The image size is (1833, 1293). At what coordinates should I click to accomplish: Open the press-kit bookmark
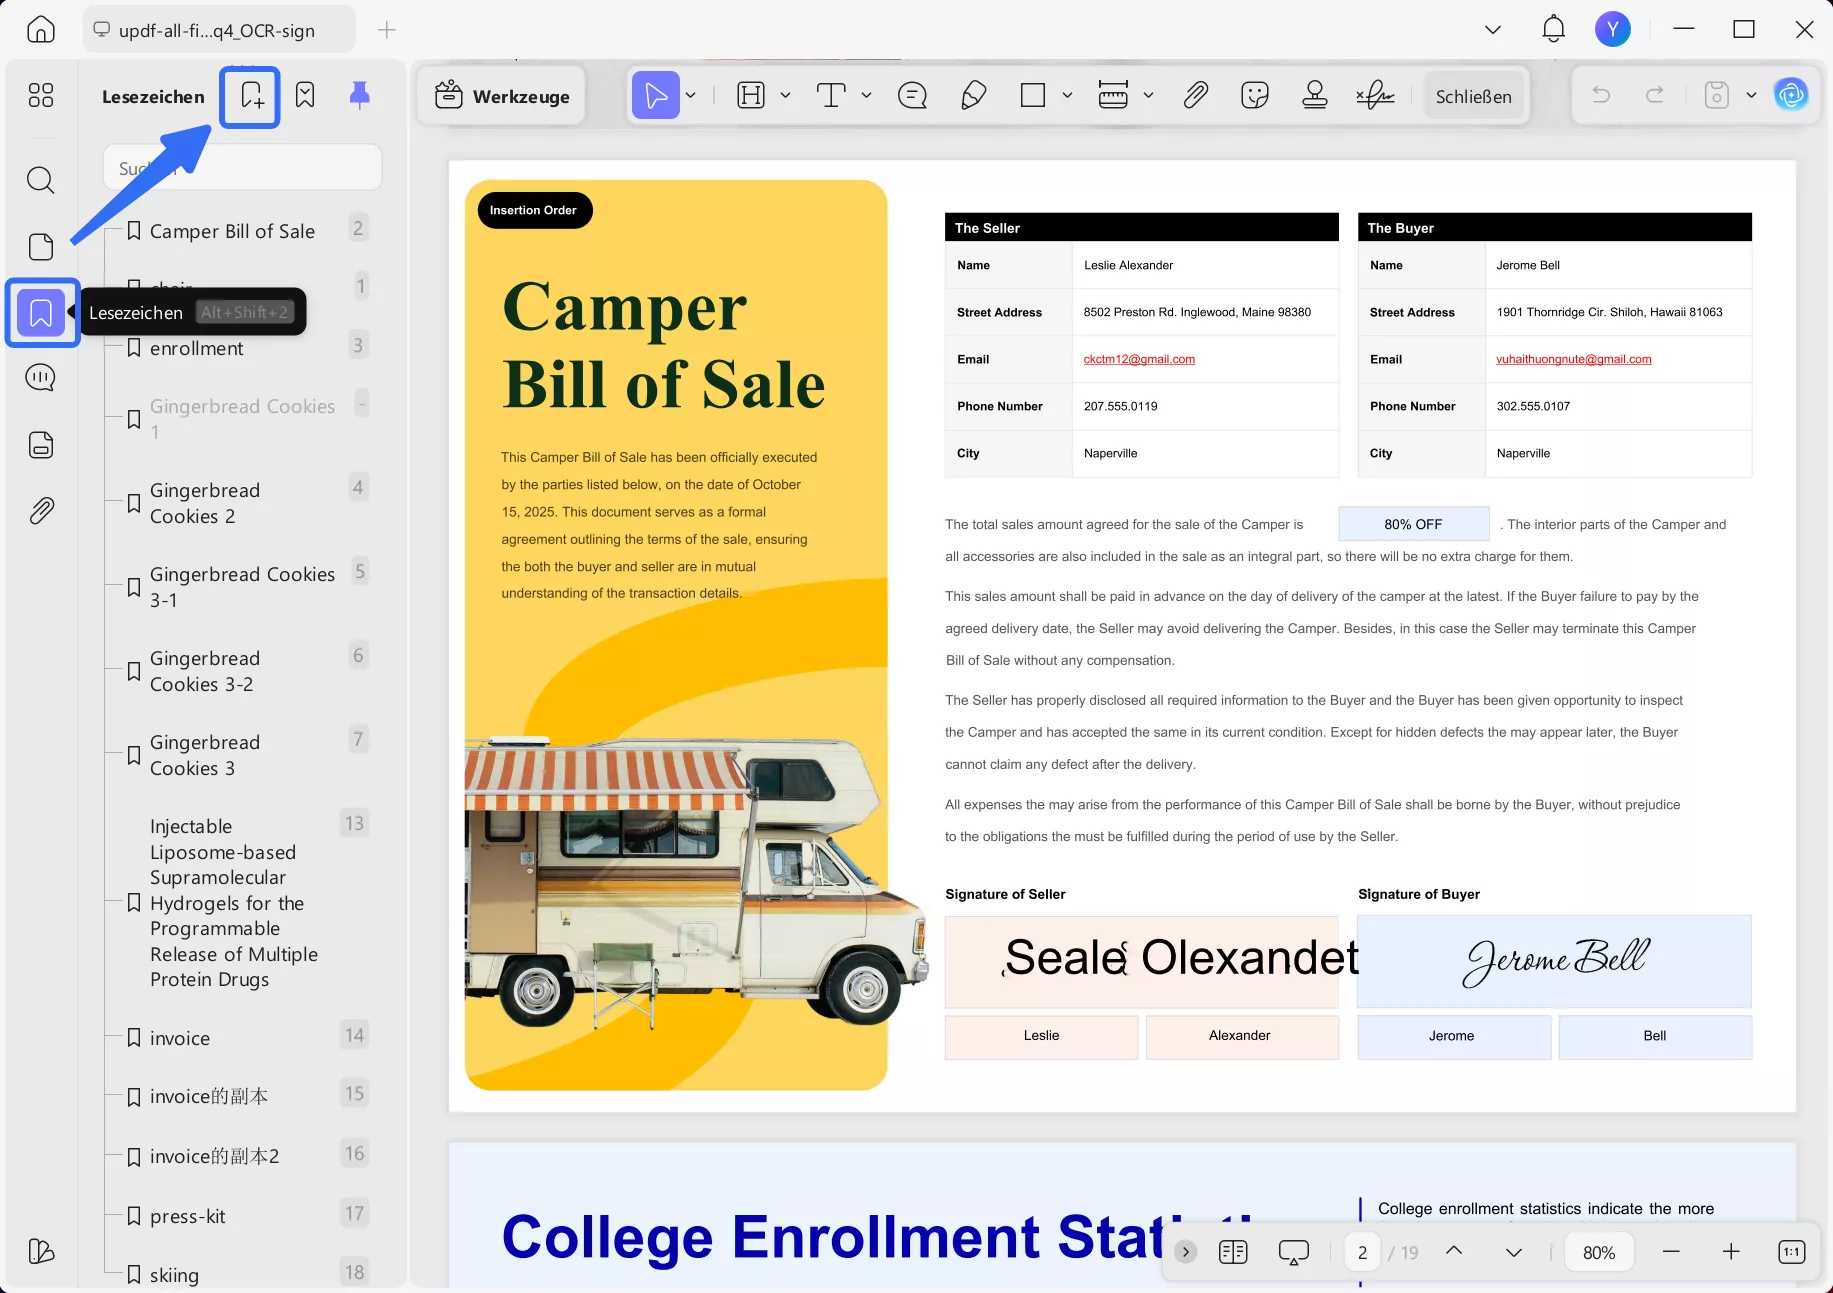coord(188,1216)
